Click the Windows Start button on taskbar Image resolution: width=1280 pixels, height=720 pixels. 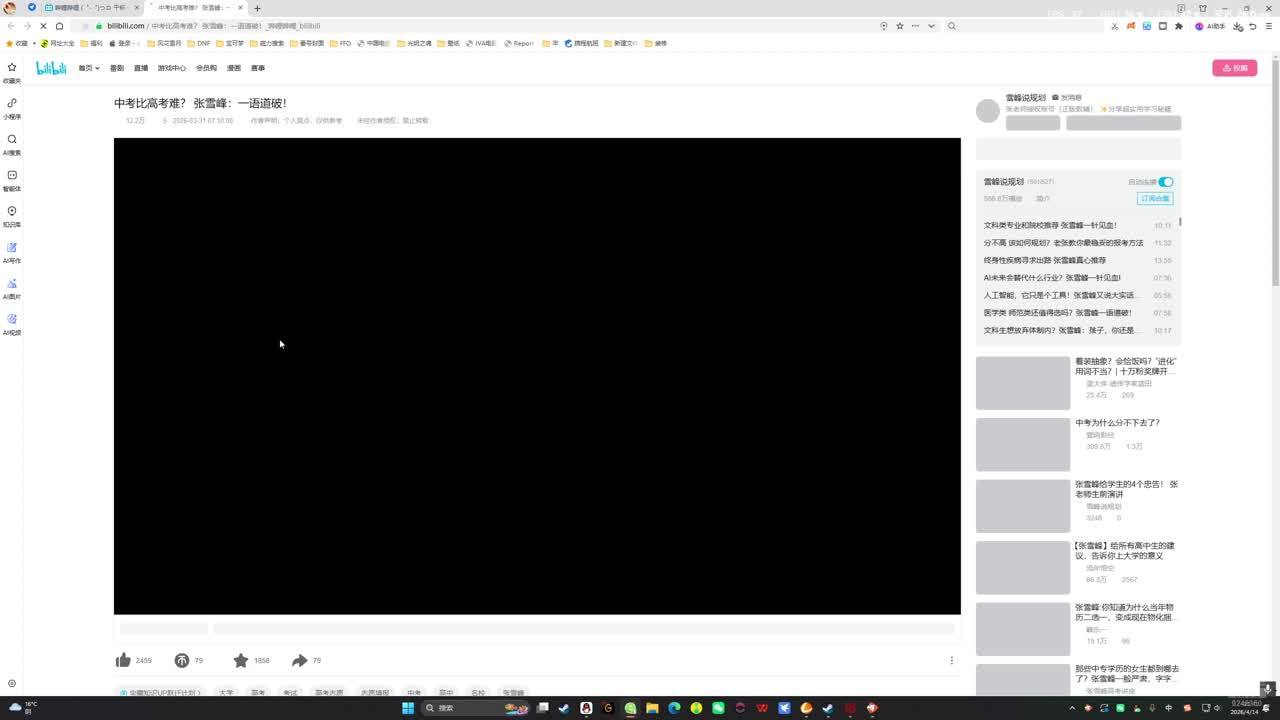point(408,708)
